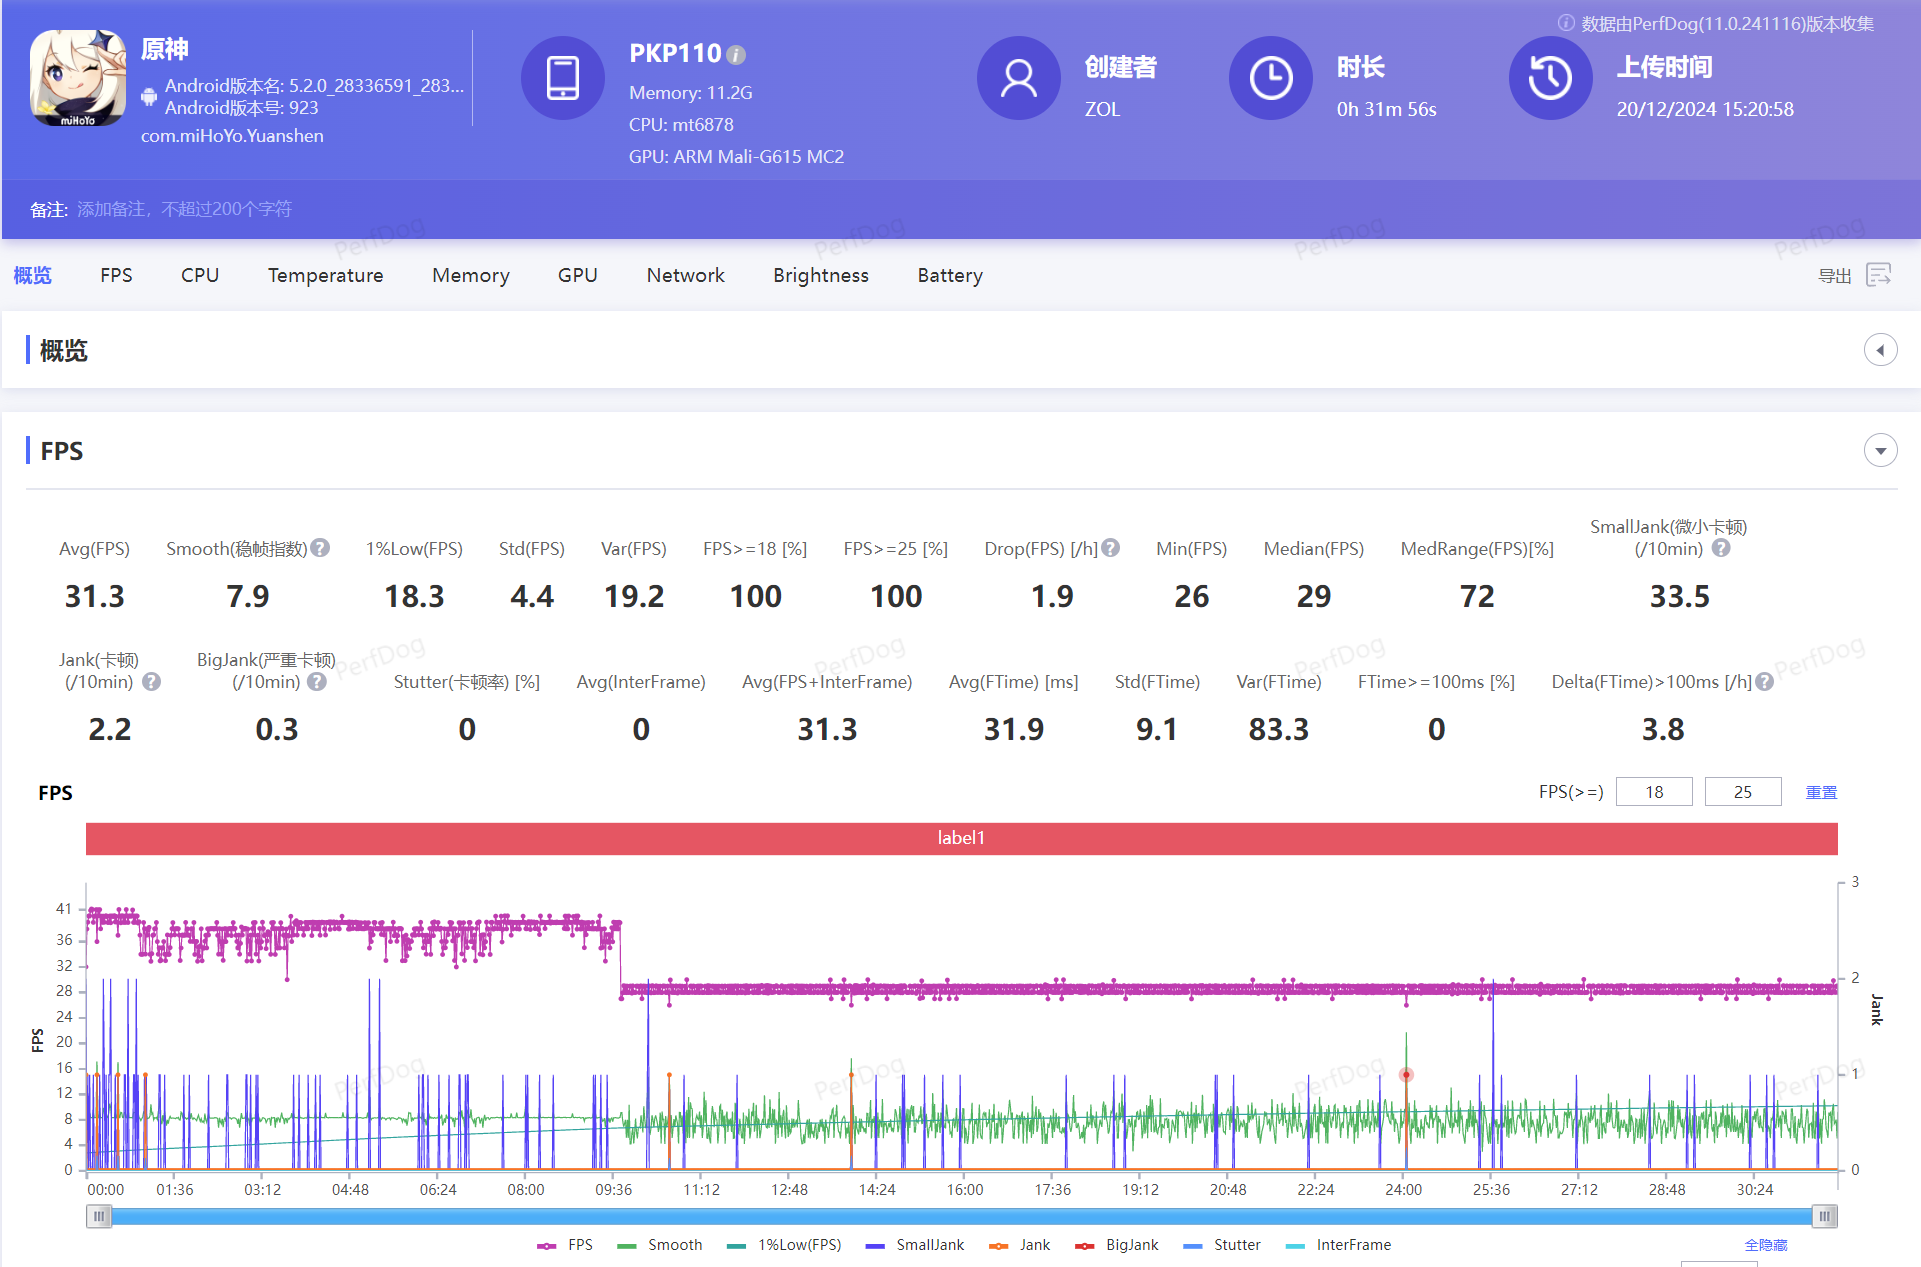Toggle FPS series in chart legend
The height and width of the screenshot is (1267, 1921).
566,1245
